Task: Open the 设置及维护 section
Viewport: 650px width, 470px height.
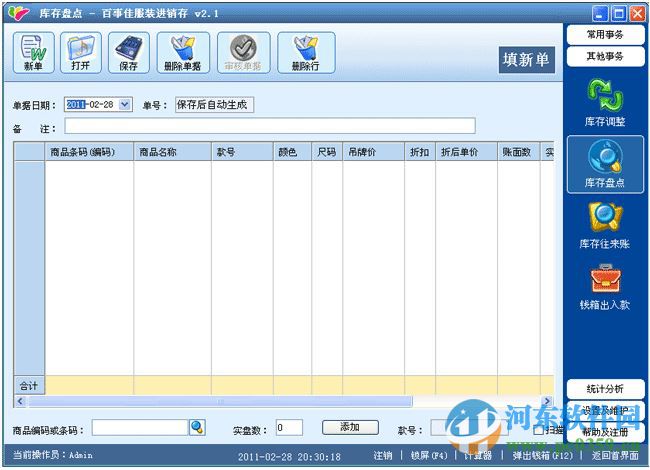Action: pos(605,410)
